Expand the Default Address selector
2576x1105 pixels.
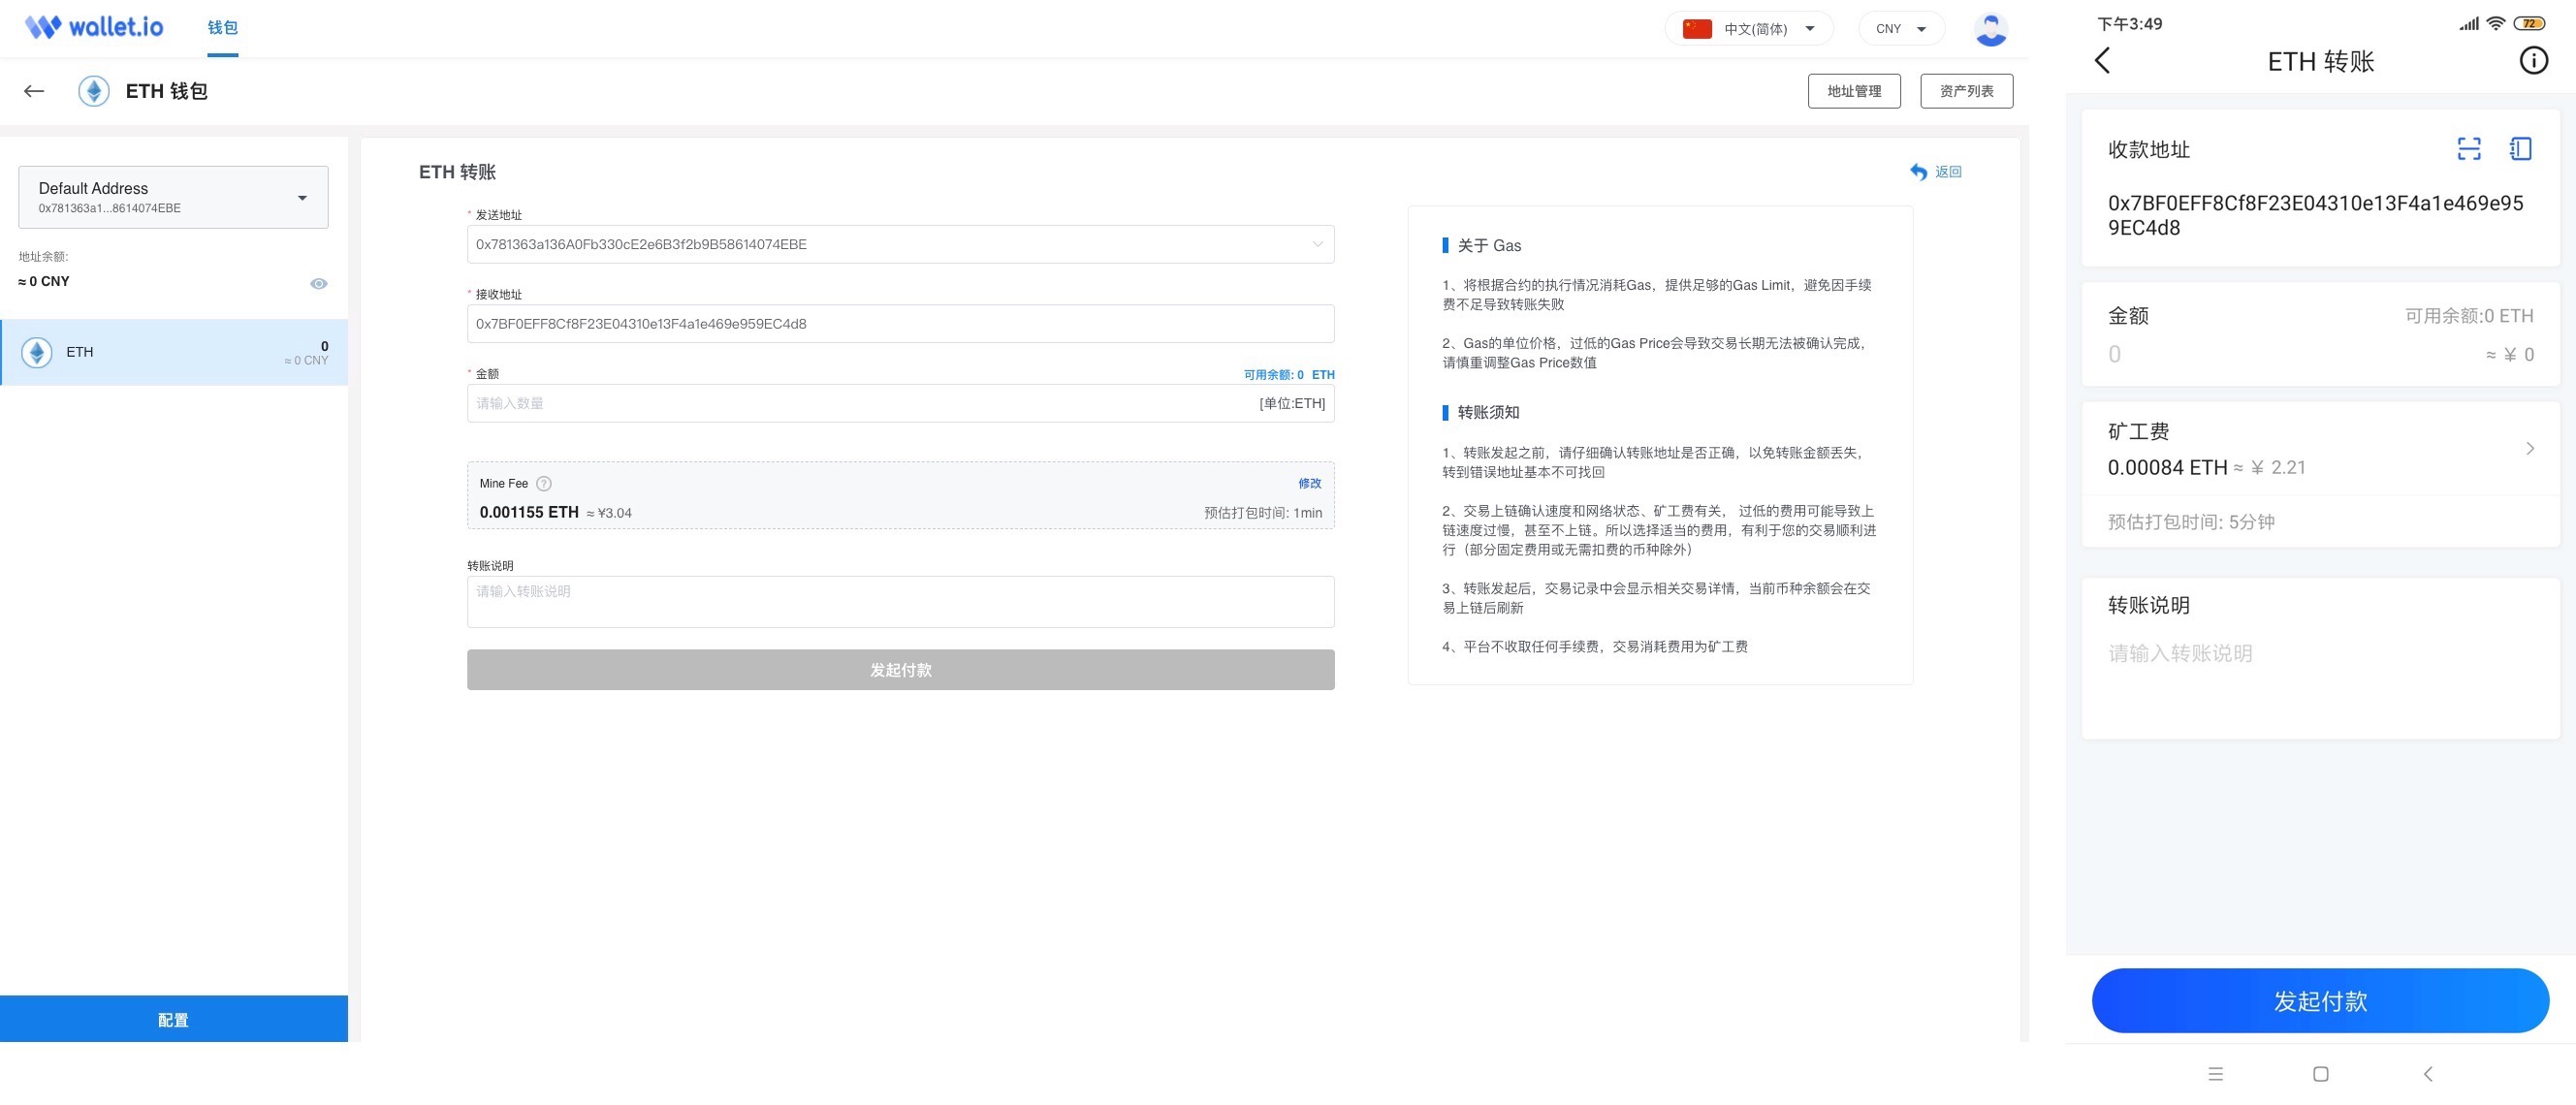(173, 197)
